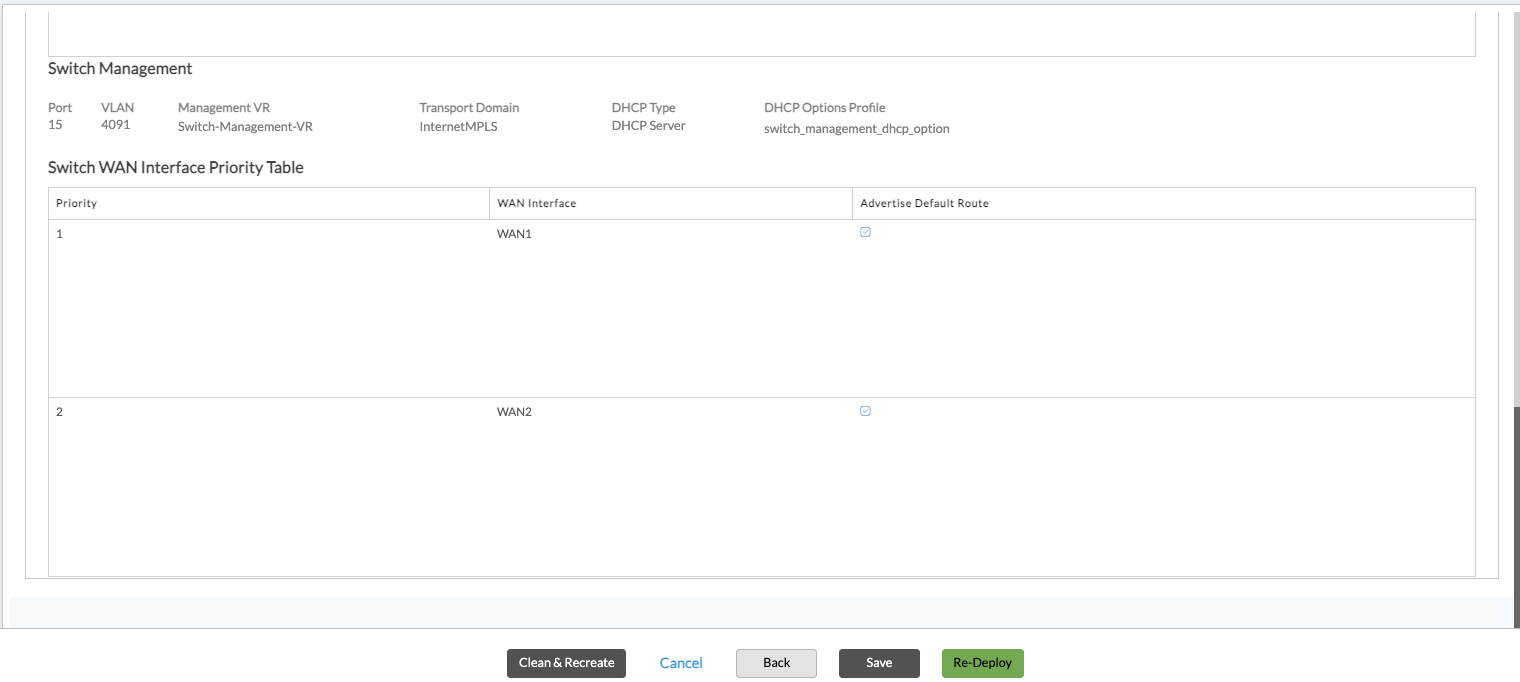Viewport: 1520px width, 682px height.
Task: Click the InternetMPLS transport domain value
Action: [458, 126]
